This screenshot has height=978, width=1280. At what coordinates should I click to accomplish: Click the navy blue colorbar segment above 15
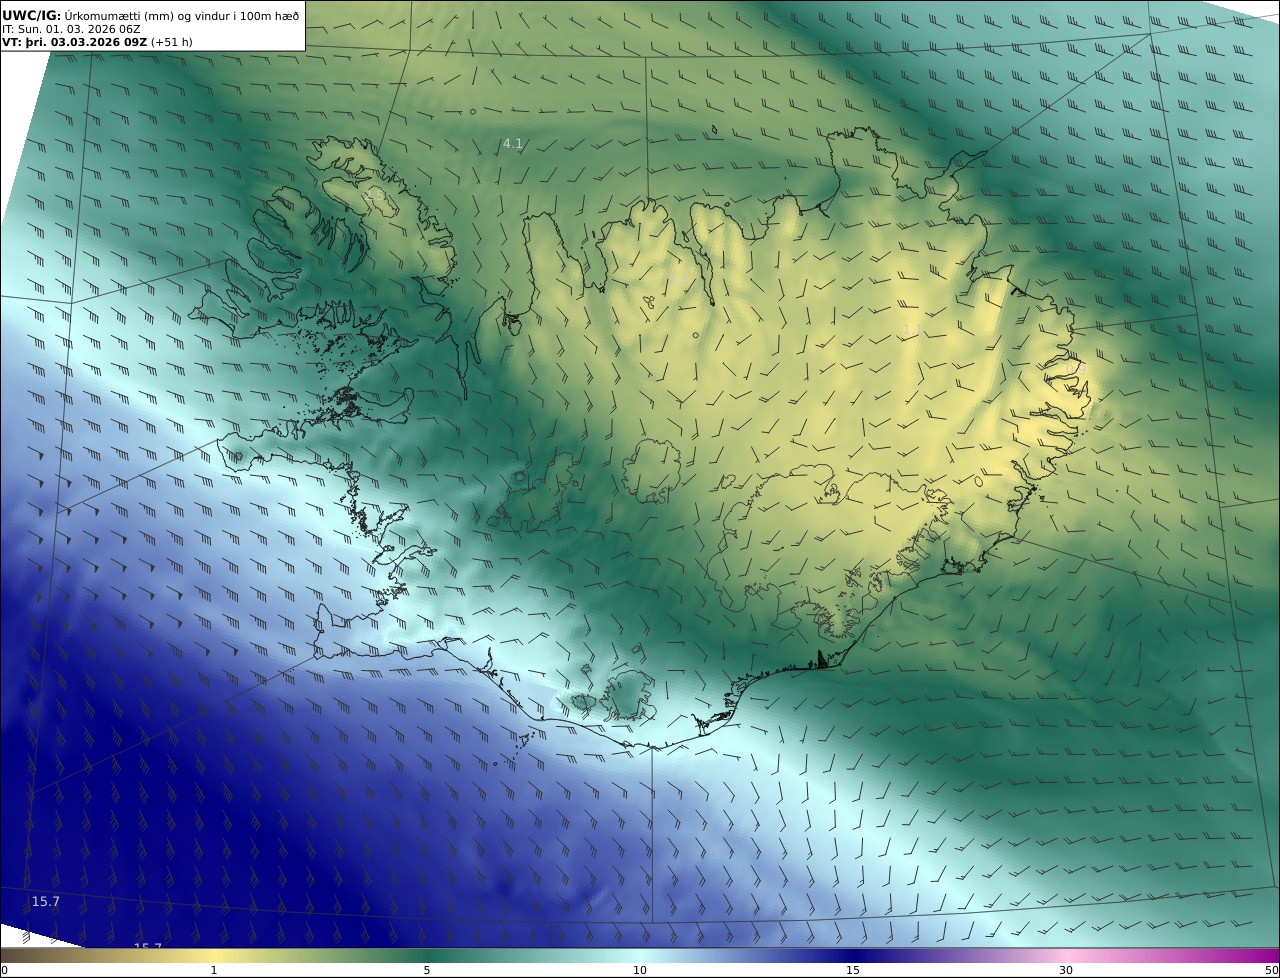853,956
